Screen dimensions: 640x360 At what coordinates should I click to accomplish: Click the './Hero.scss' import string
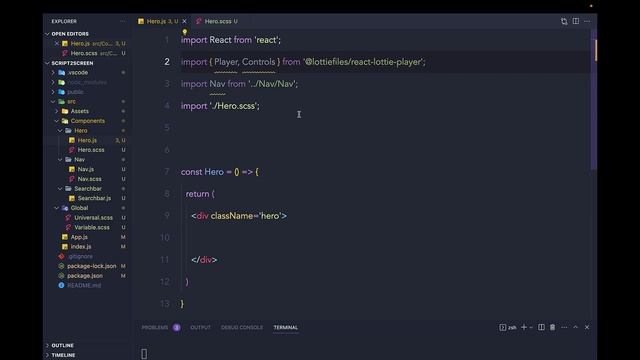click(x=233, y=106)
